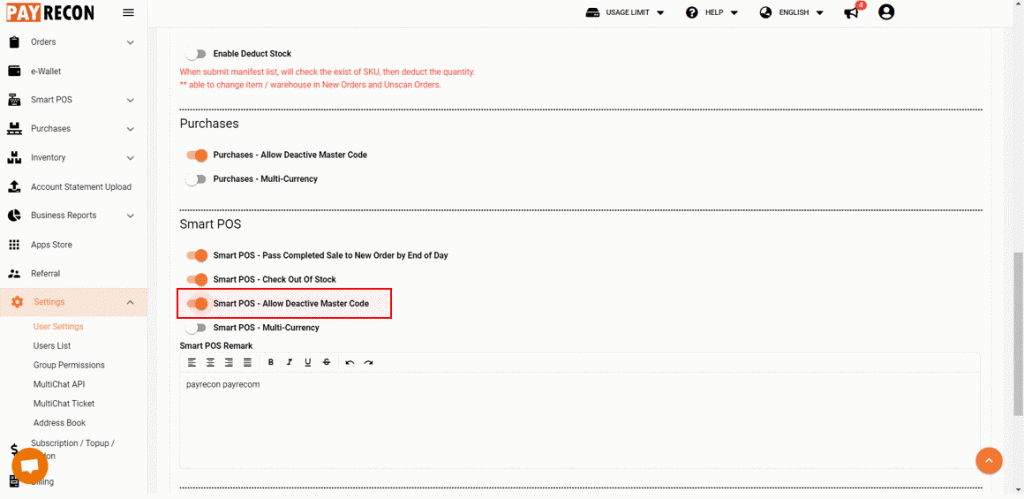The width and height of the screenshot is (1024, 499).
Task: Align remark text right
Action: [x=229, y=362]
